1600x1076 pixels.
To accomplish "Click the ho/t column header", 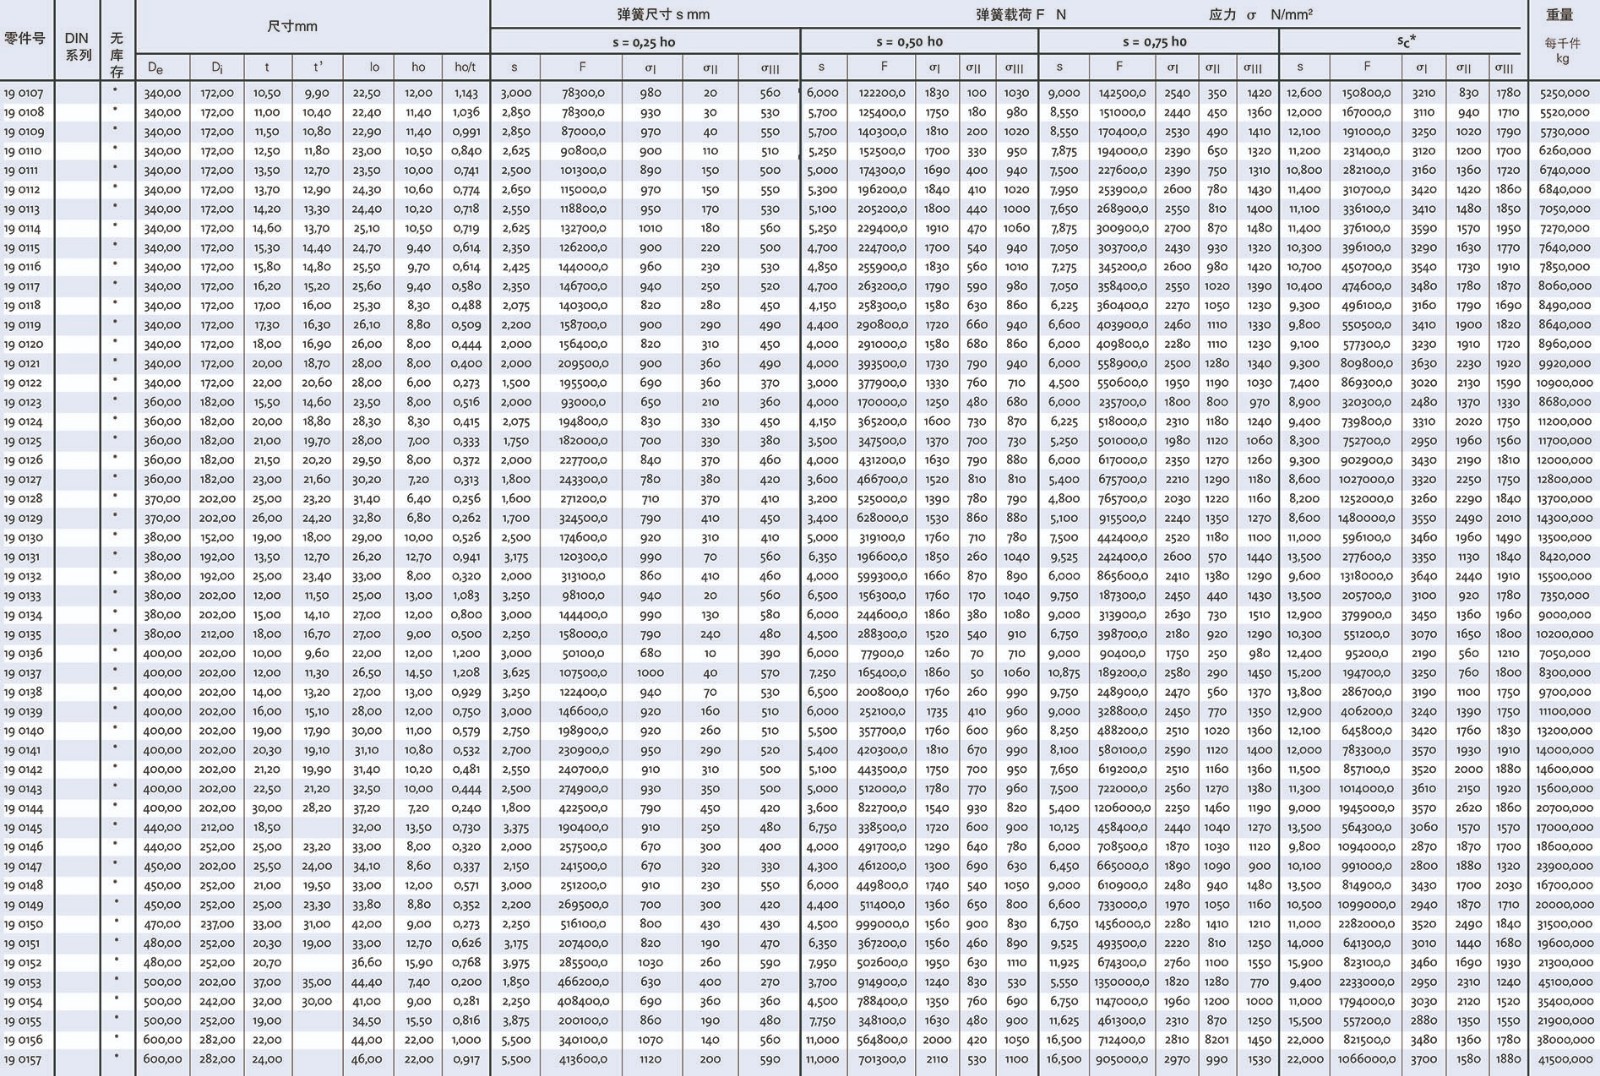I will coord(465,68).
